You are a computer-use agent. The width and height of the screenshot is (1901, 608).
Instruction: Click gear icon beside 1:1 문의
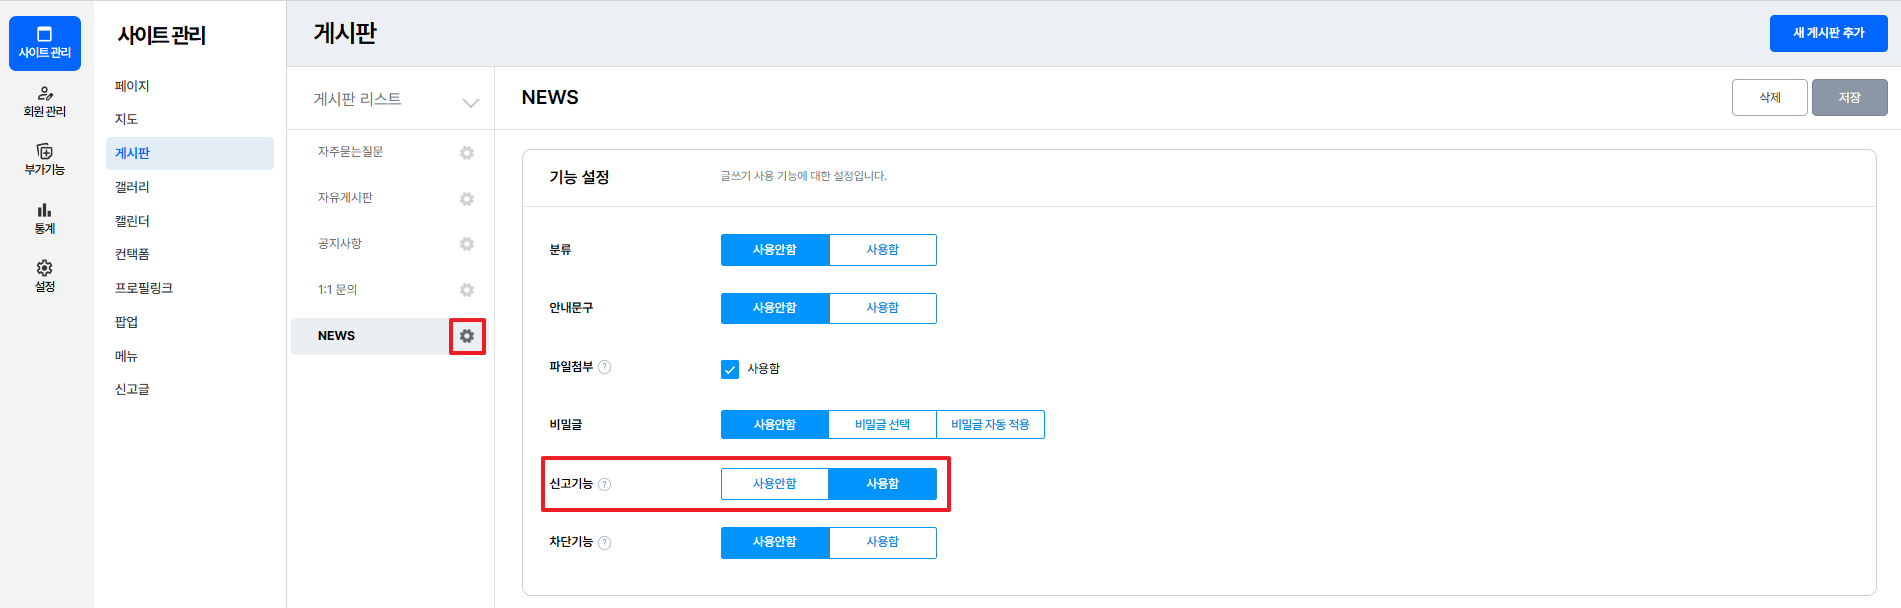[467, 290]
